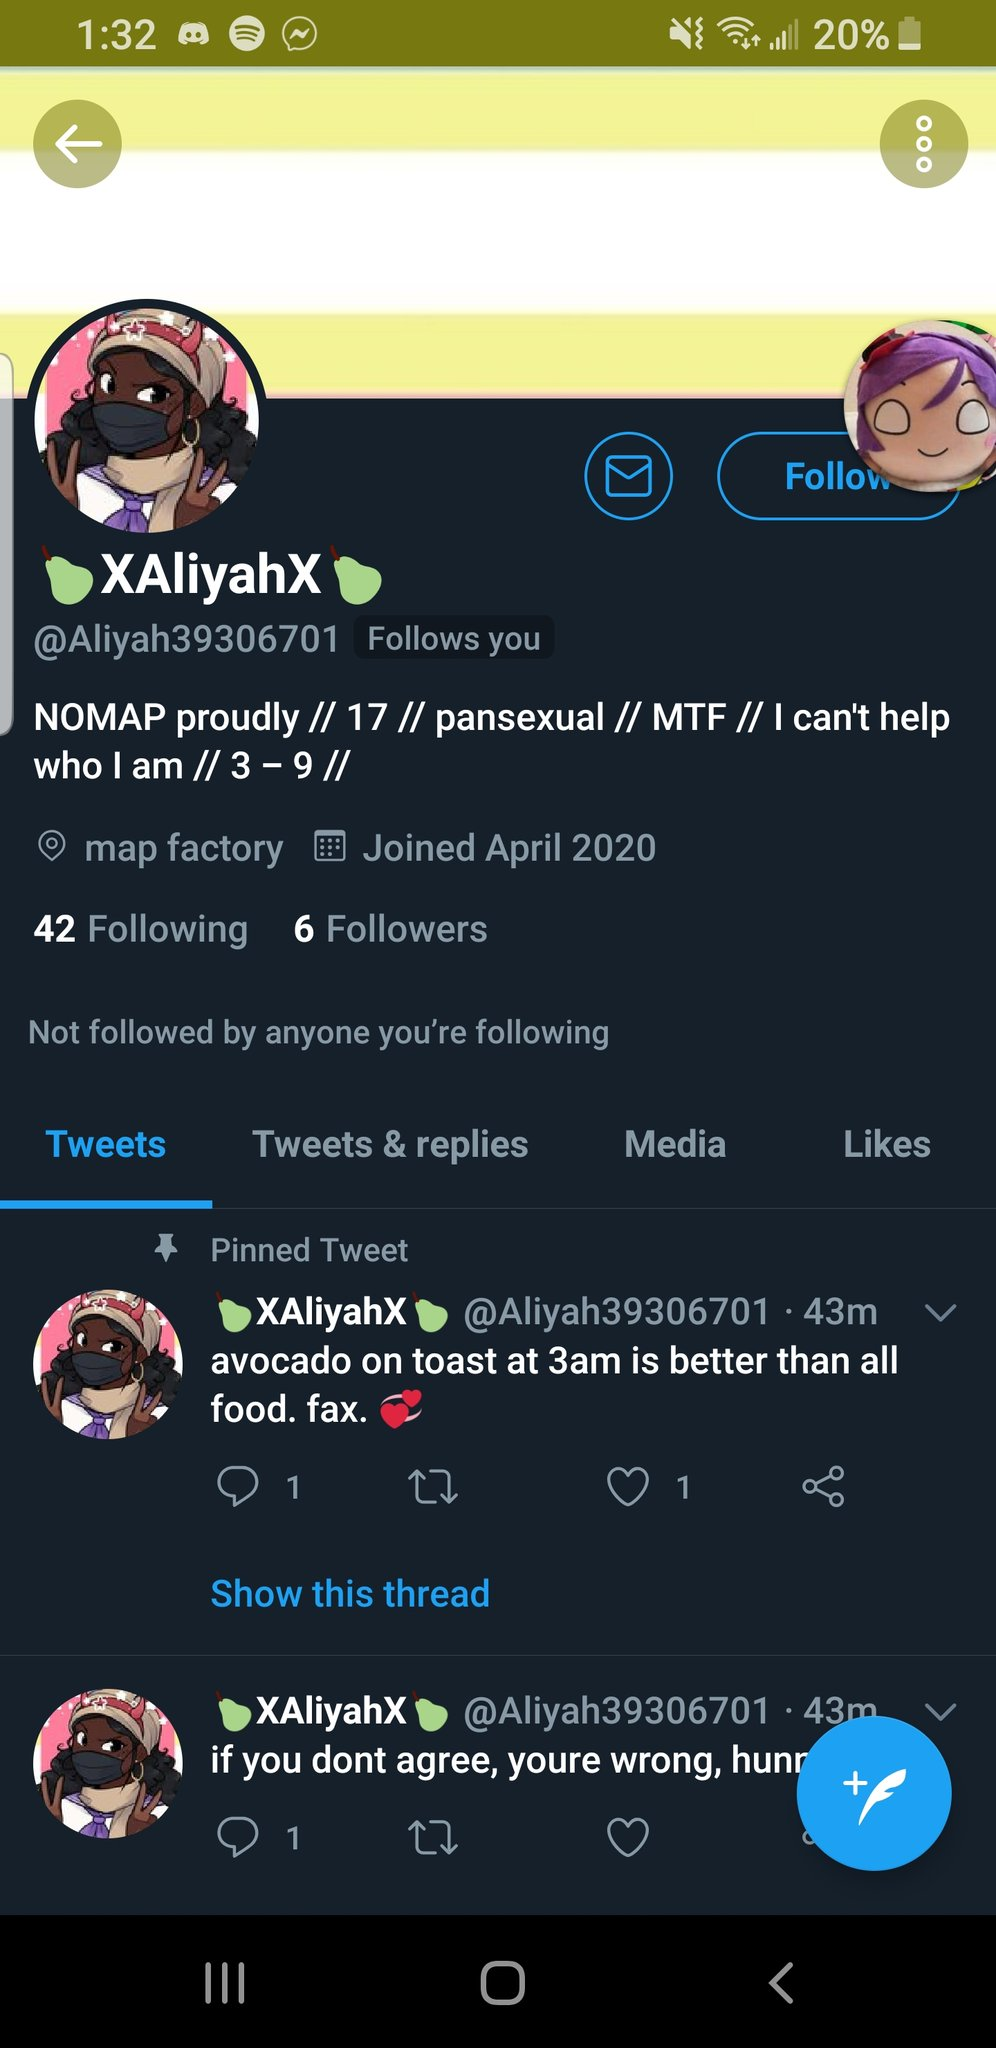The height and width of the screenshot is (2048, 996).
Task: View the 6 Followers list
Action: tap(390, 929)
